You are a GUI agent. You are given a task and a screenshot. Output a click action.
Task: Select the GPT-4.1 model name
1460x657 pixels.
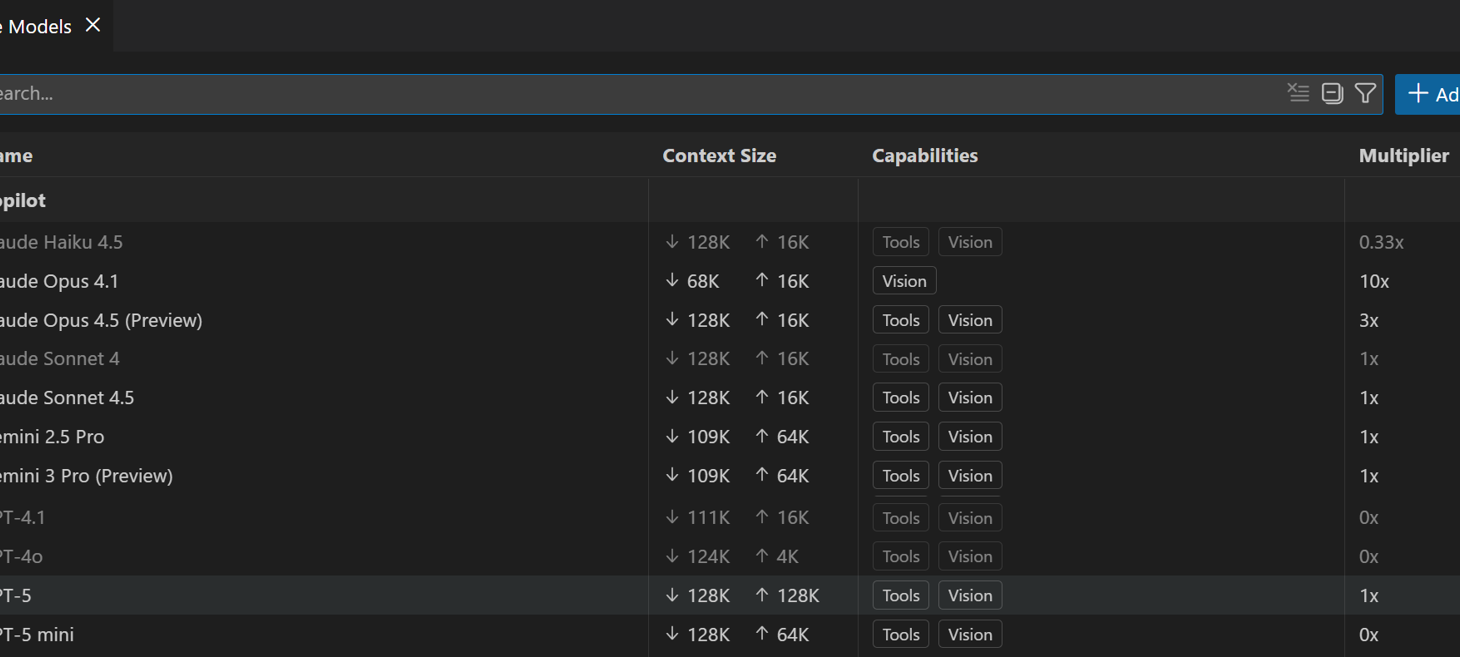coord(23,517)
